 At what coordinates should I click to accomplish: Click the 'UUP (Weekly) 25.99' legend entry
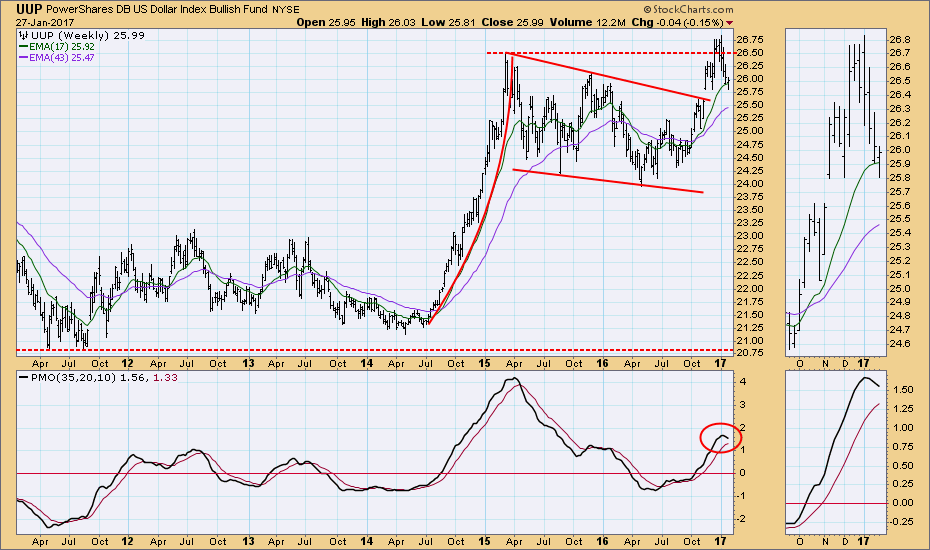click(x=88, y=36)
